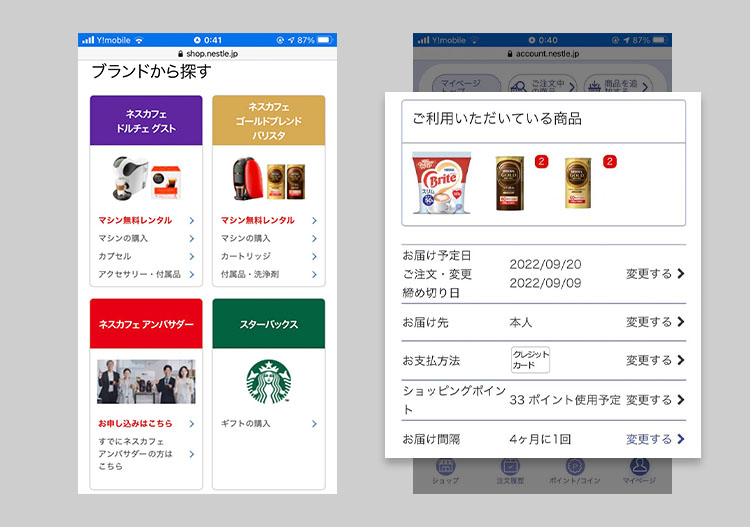Screen dimensions: 750x527
Task: Click 変更する for ショッピングポイント
Action: coord(655,400)
